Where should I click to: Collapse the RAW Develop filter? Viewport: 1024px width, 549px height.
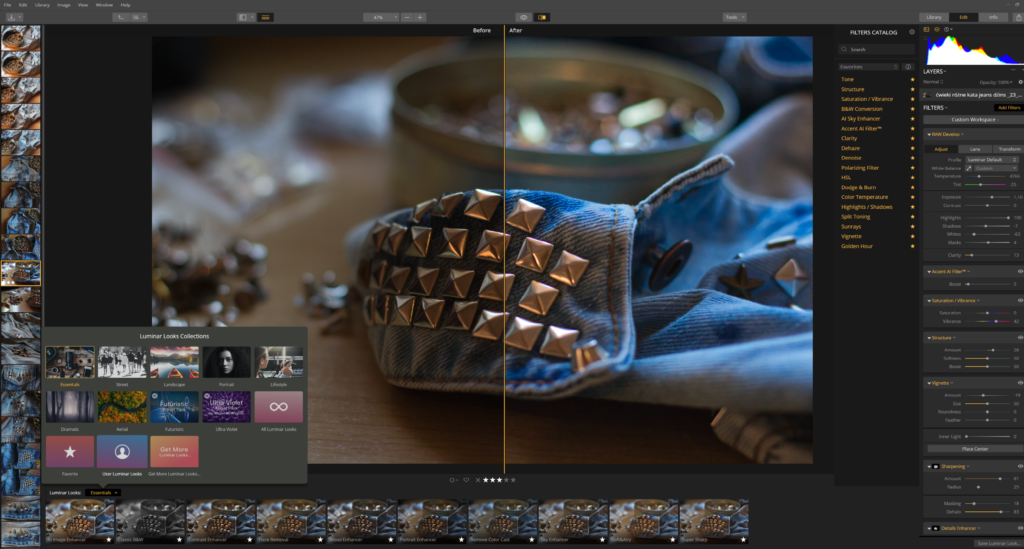pyautogui.click(x=929, y=134)
